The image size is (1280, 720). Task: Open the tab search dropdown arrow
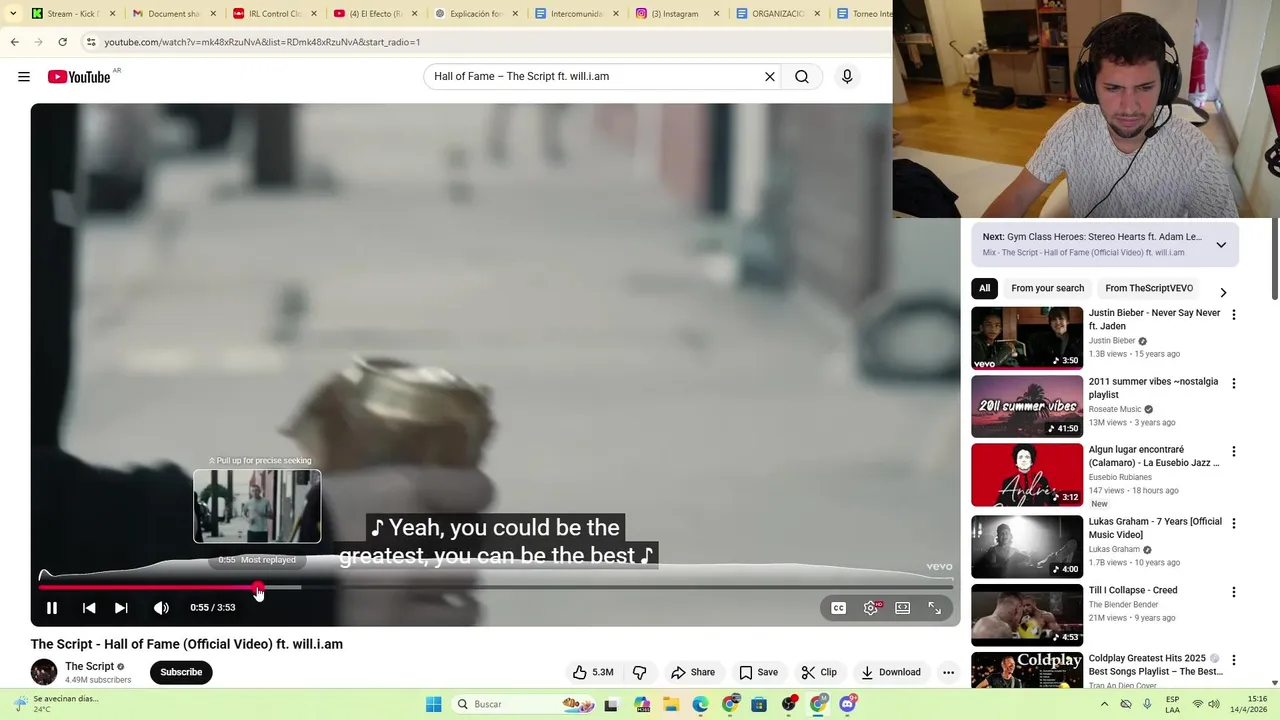point(12,14)
